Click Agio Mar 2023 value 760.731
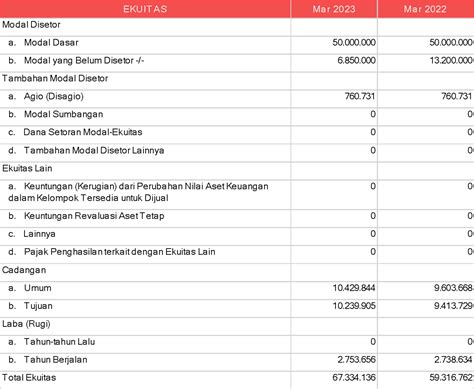This screenshot has height=389, width=474. click(x=360, y=96)
